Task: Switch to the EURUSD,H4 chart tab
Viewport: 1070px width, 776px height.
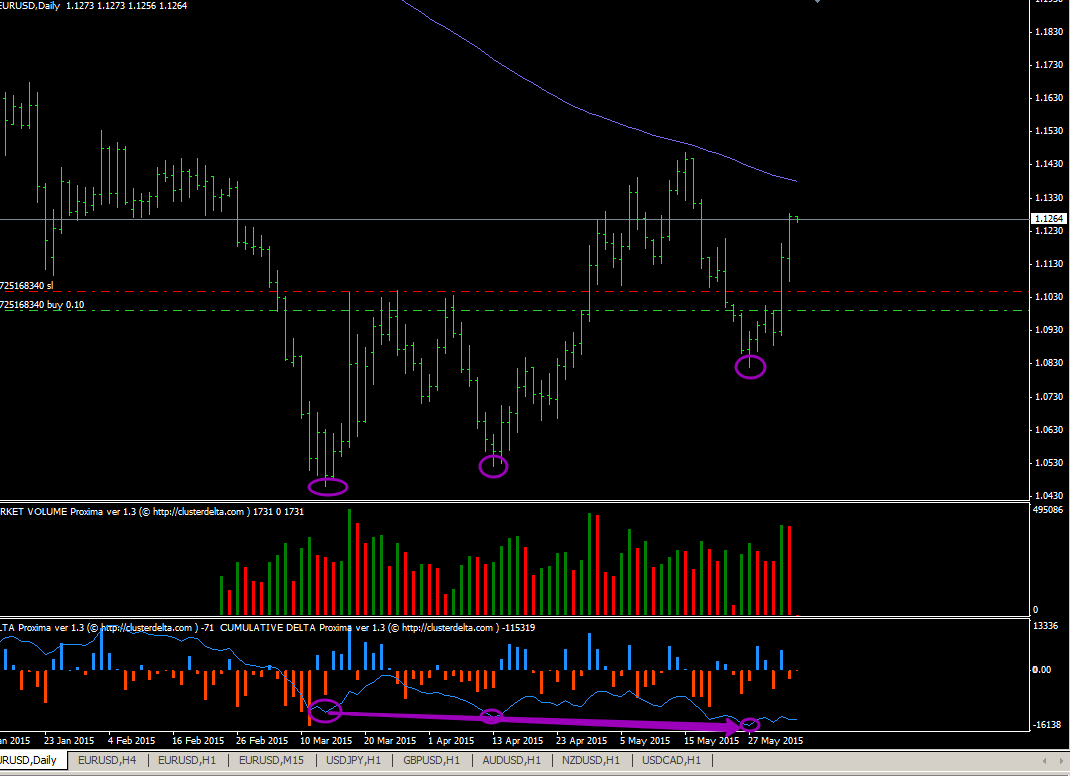Action: (107, 760)
